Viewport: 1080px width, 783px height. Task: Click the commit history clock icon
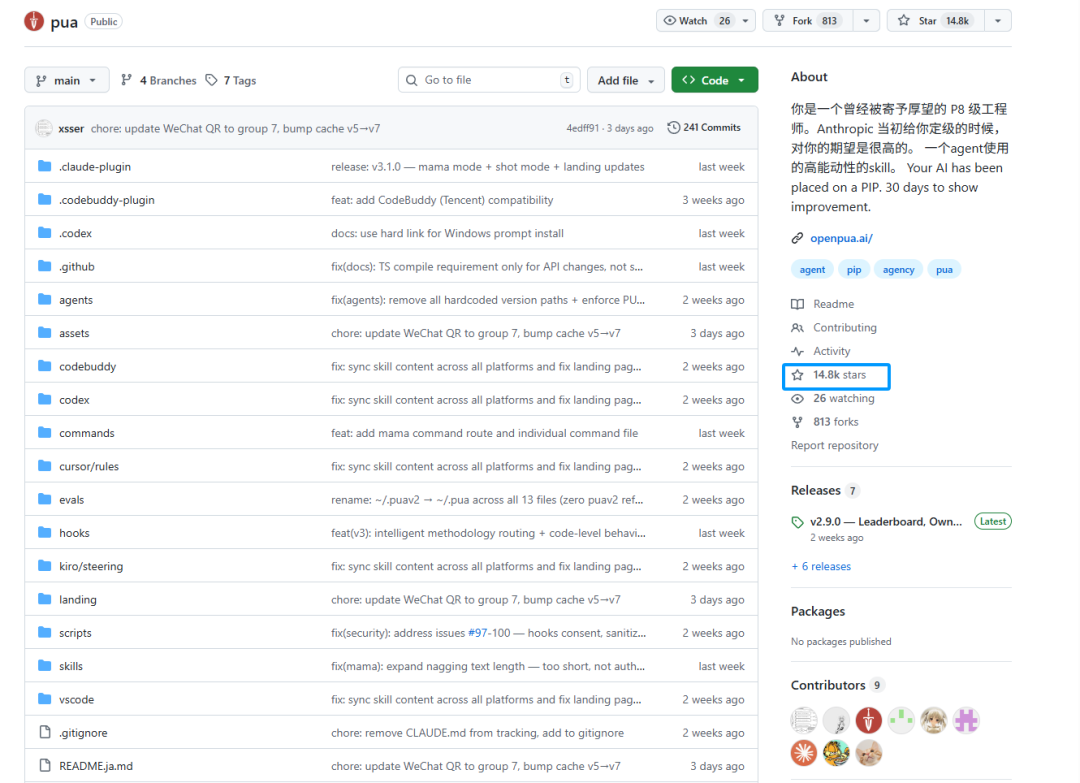(674, 128)
